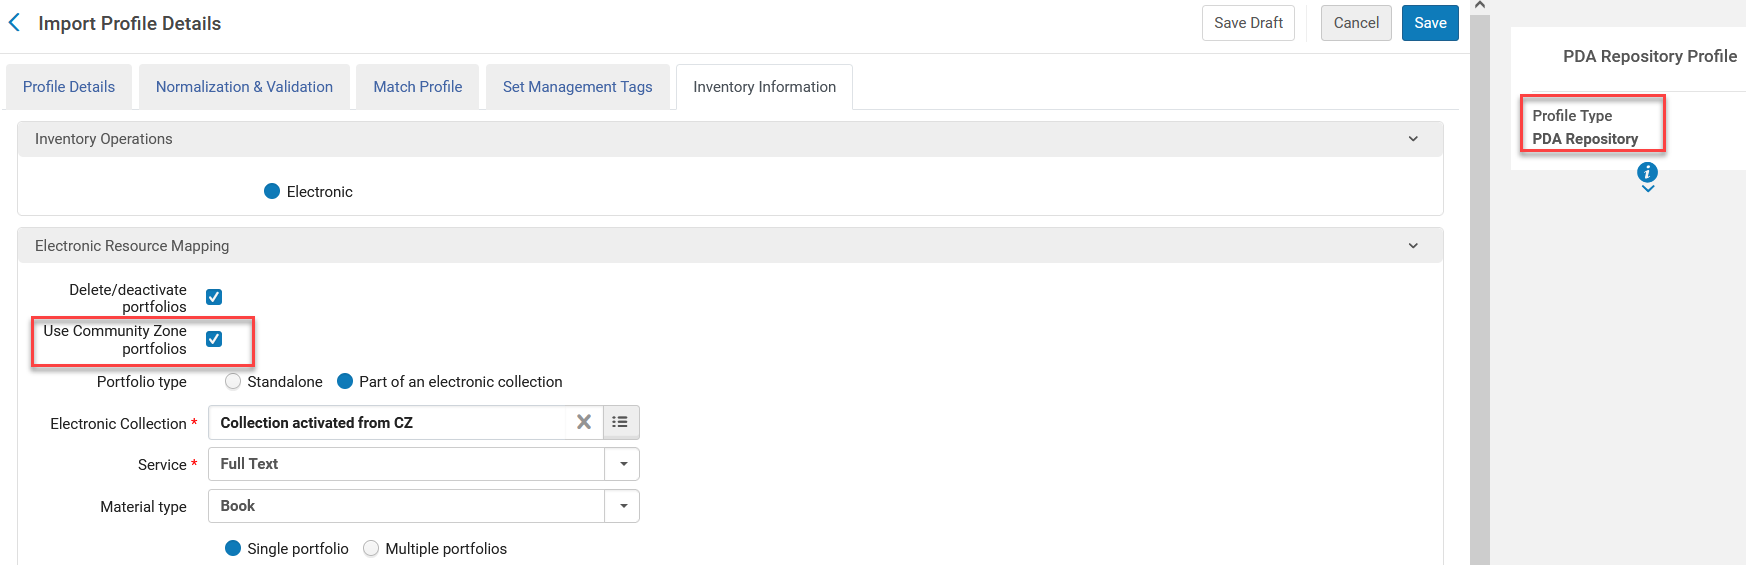Click the back arrow beside Import Profile Details

[15, 23]
